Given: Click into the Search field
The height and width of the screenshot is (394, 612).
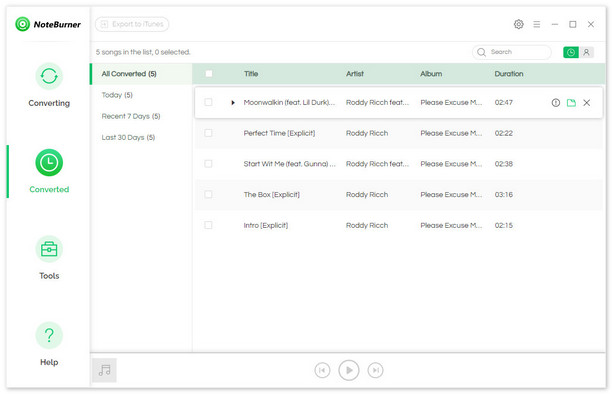Looking at the screenshot, I should (x=511, y=52).
